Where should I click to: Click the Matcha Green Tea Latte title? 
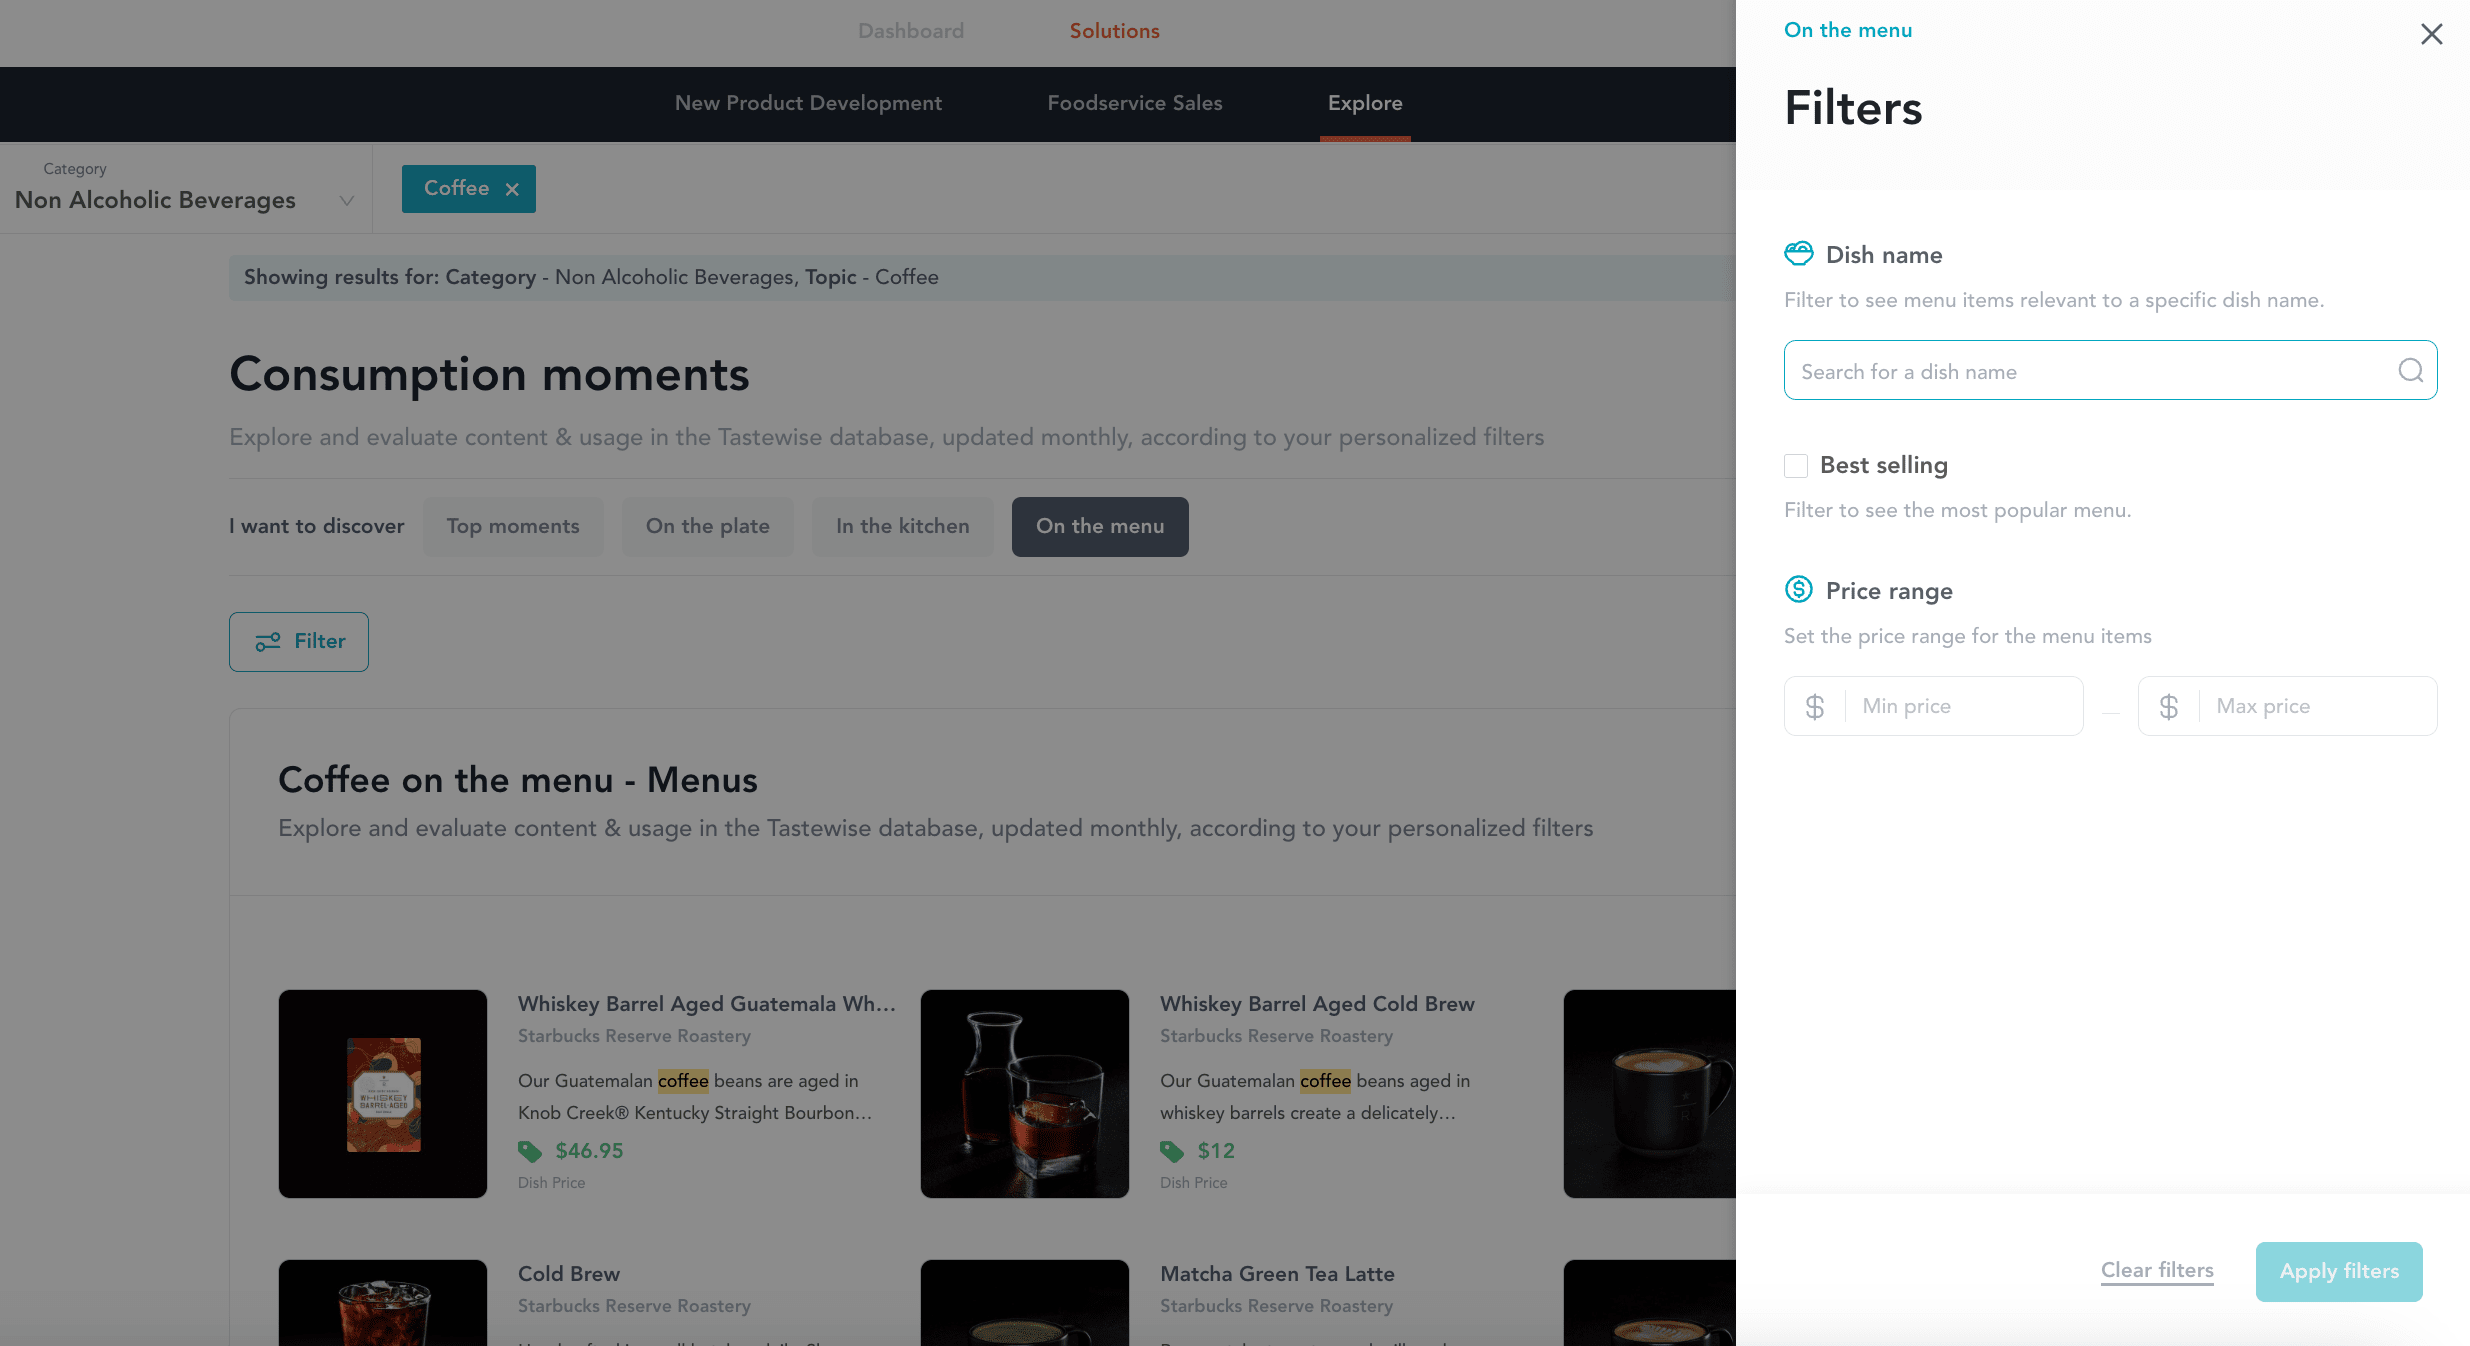tap(1277, 1274)
